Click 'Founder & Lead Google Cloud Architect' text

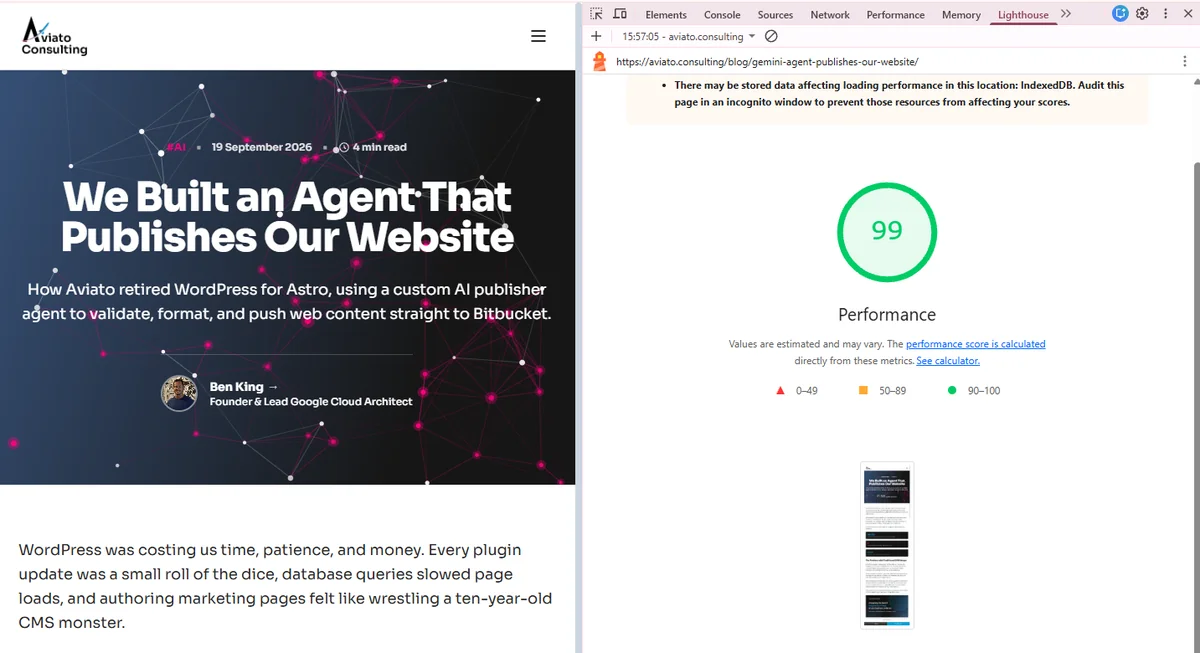coord(311,401)
